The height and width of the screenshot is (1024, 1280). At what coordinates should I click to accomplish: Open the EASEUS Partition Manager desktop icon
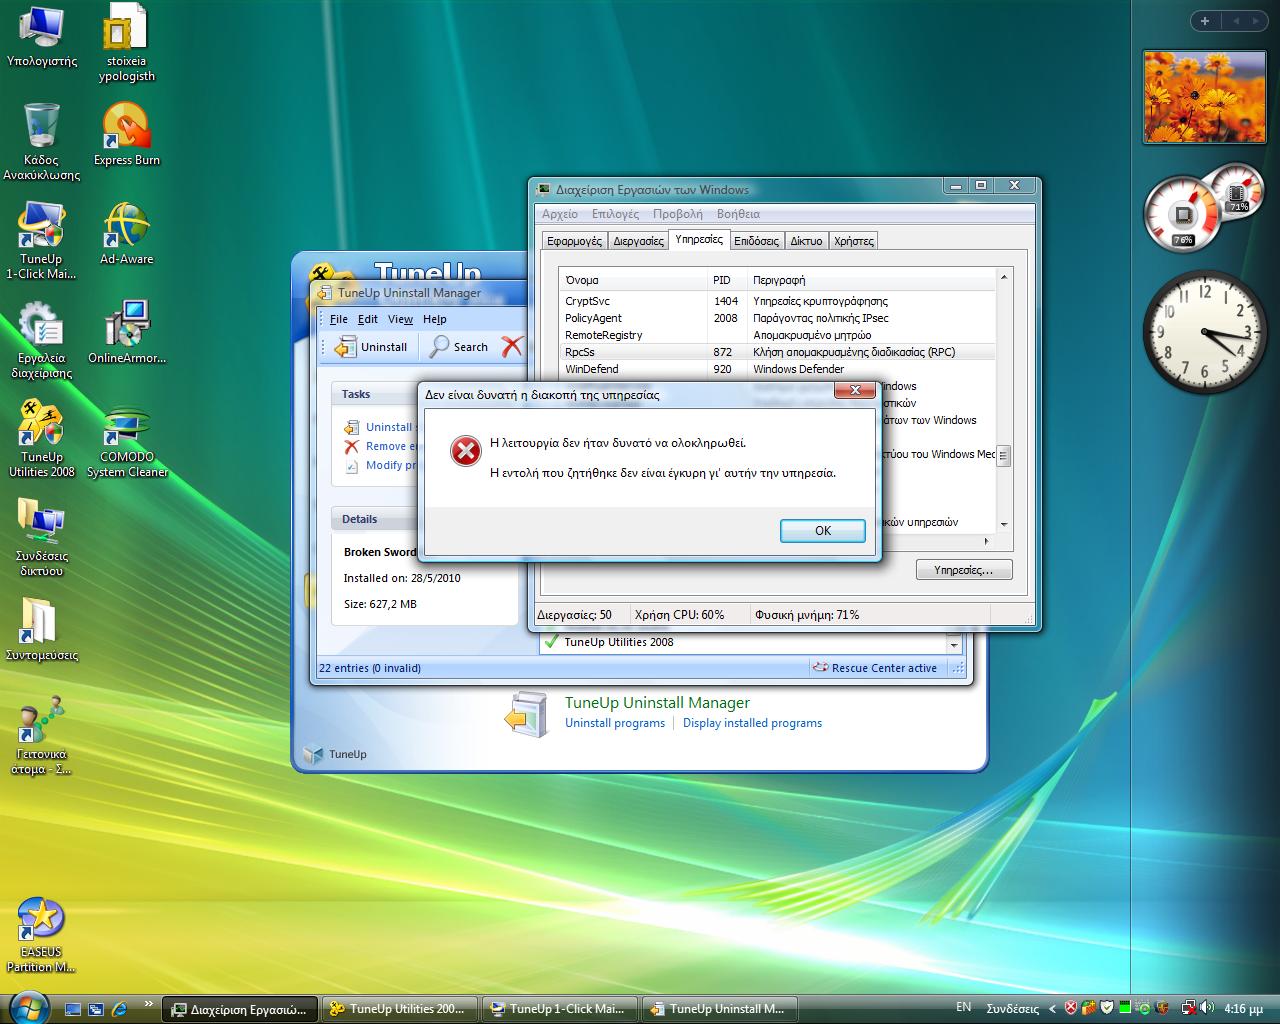(x=41, y=934)
